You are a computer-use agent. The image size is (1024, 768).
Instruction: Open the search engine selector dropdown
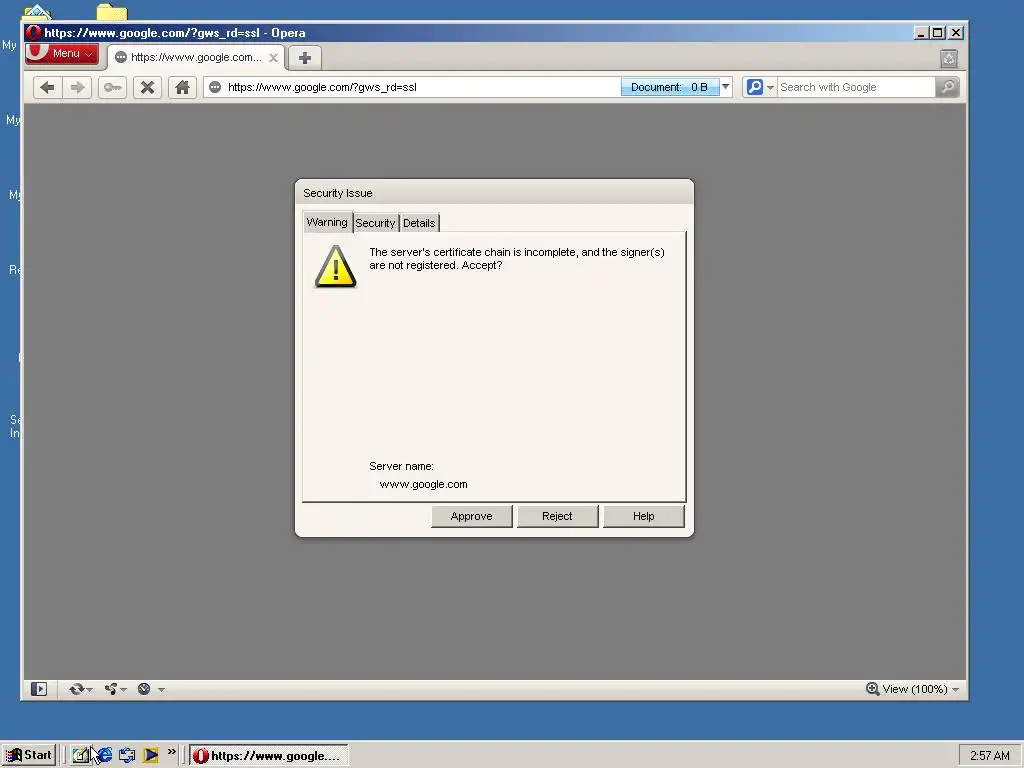coord(760,88)
